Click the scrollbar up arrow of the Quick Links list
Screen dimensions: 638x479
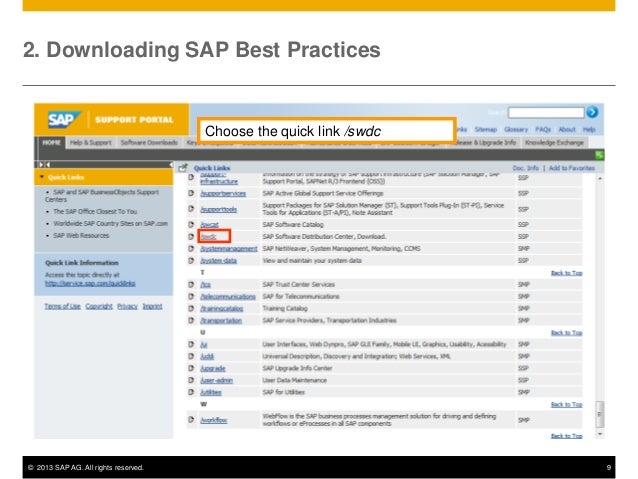coord(600,178)
